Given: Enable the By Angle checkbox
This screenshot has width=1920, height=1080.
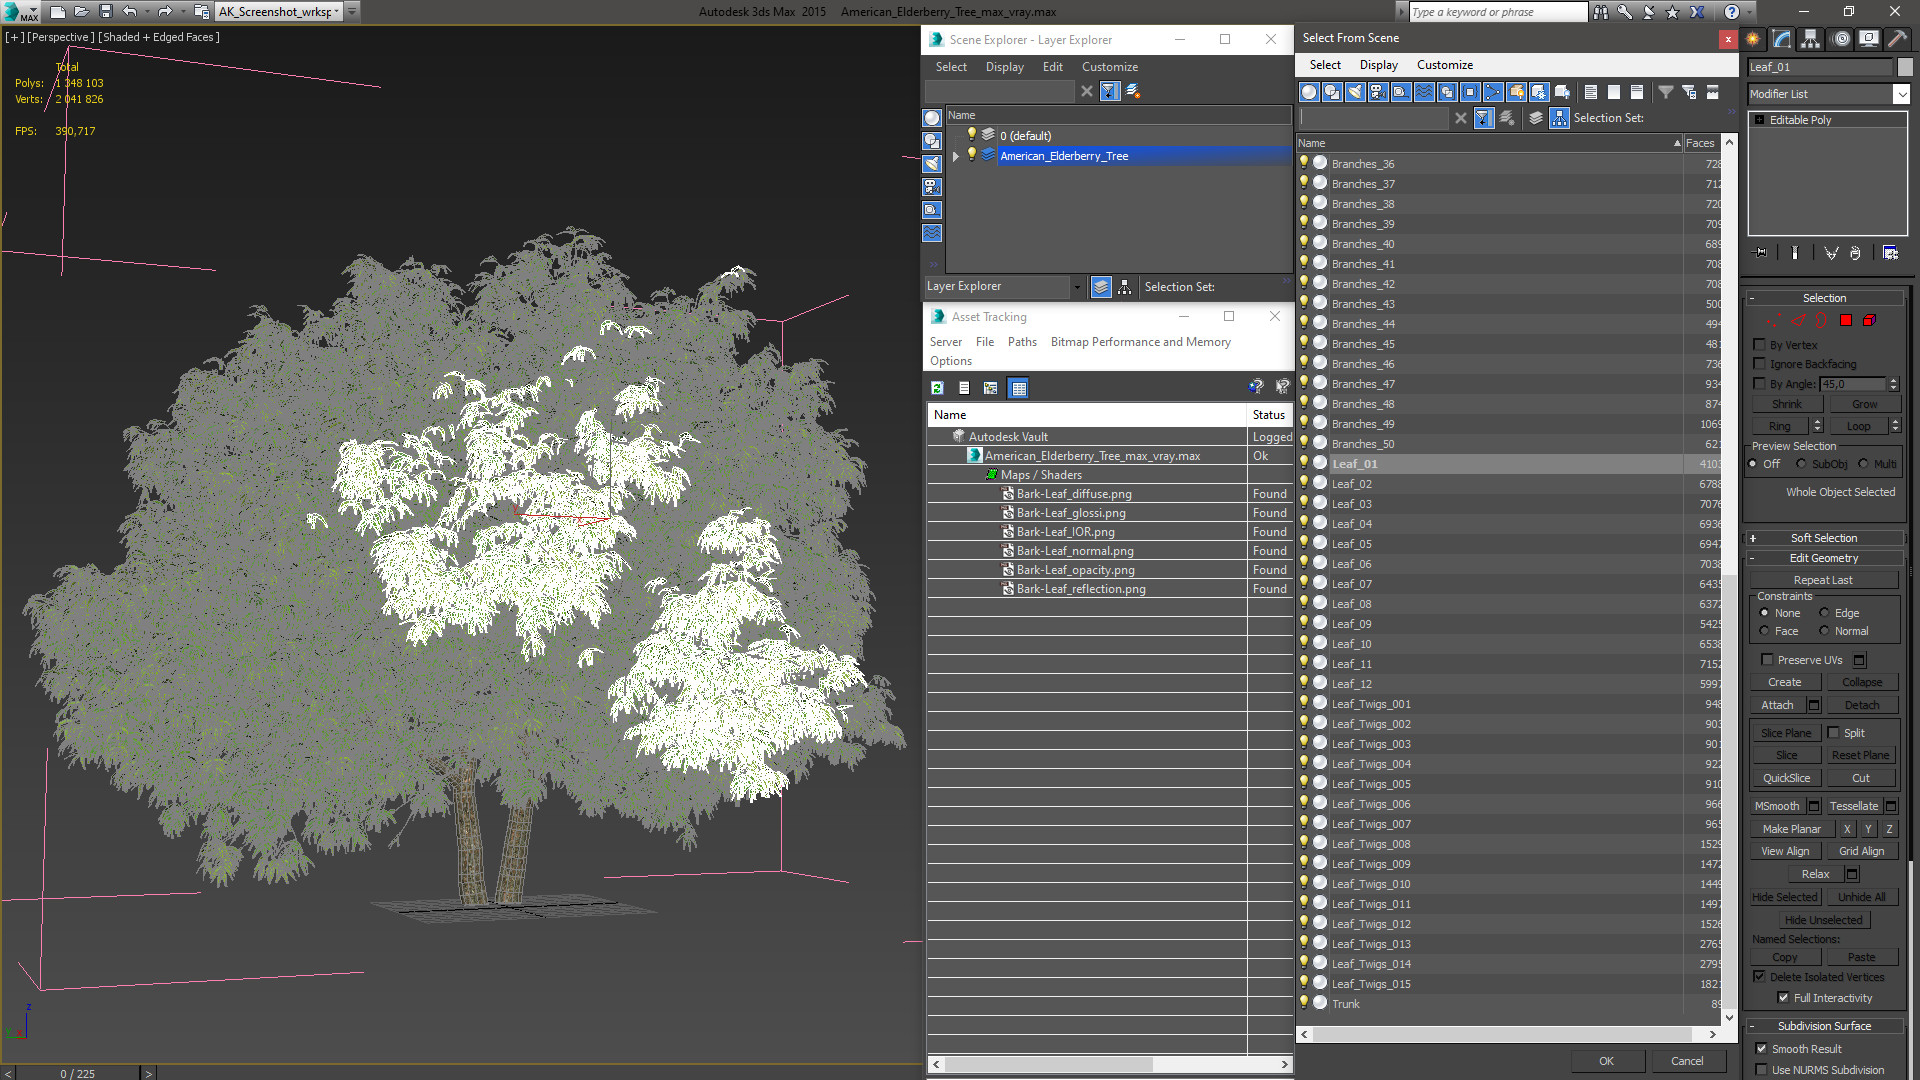Looking at the screenshot, I should click(x=1760, y=384).
